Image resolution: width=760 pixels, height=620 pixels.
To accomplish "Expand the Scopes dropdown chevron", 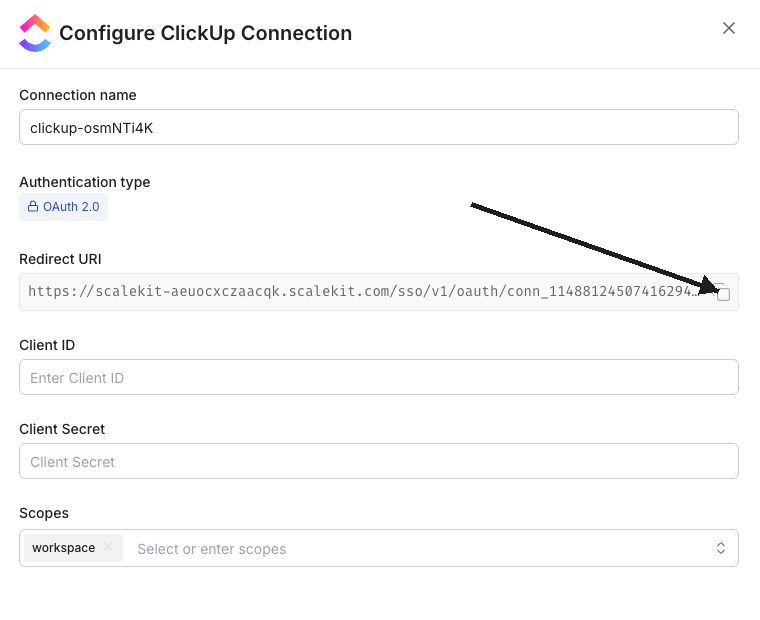I will coord(720,548).
